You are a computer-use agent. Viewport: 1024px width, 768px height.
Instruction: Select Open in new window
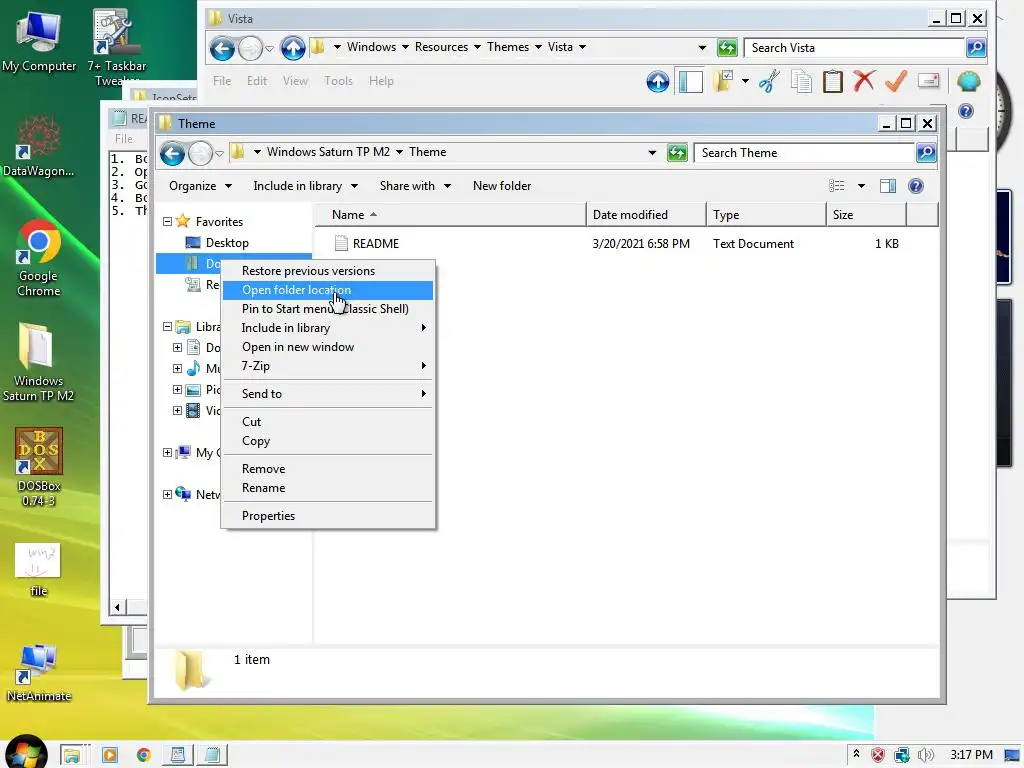click(328, 347)
